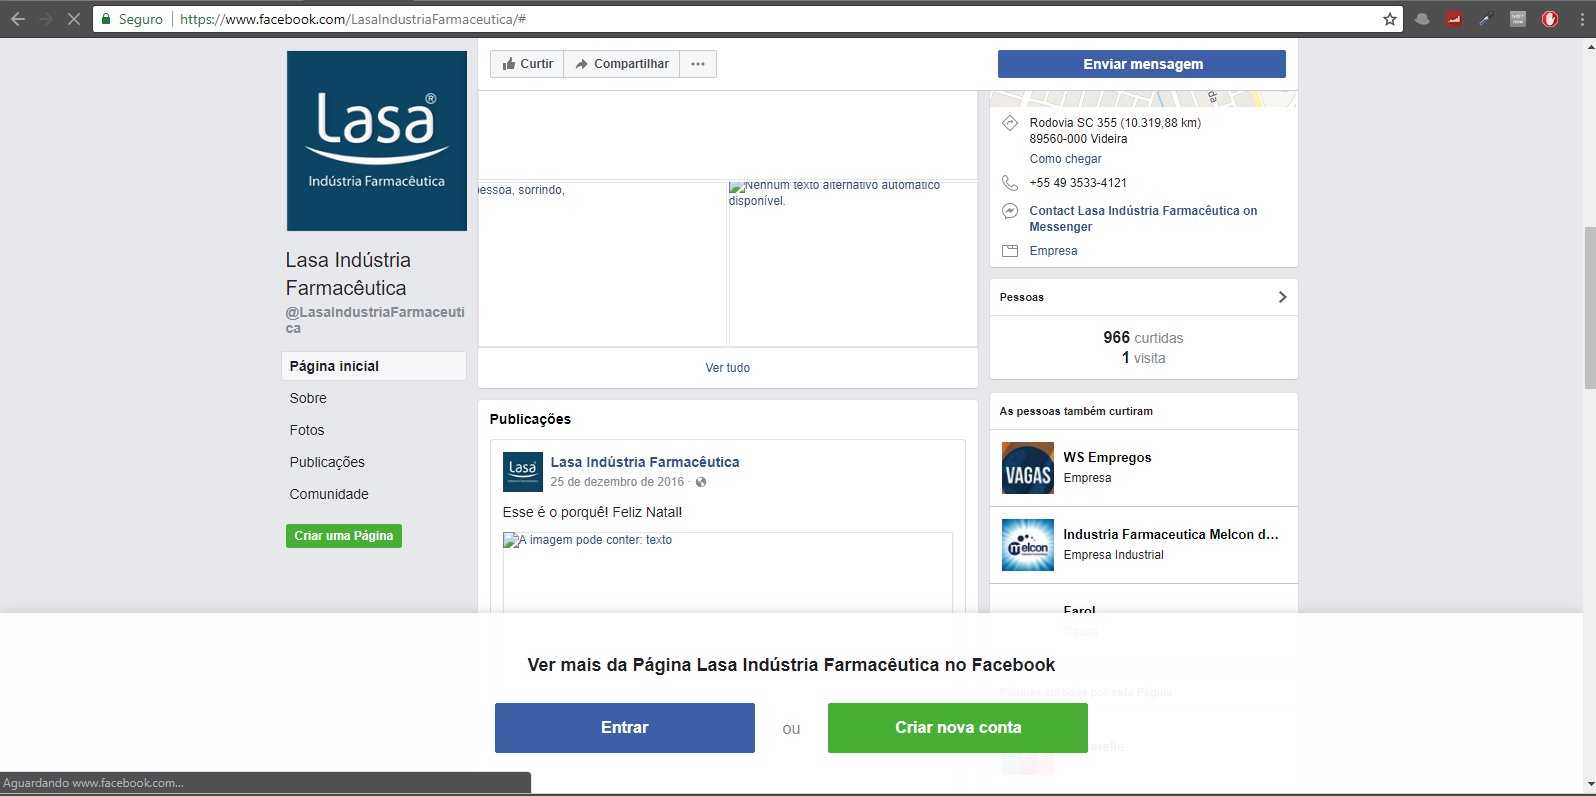Viewport: 1596px width, 796px height.
Task: Click the green secure padlock icon
Action: pyautogui.click(x=106, y=19)
